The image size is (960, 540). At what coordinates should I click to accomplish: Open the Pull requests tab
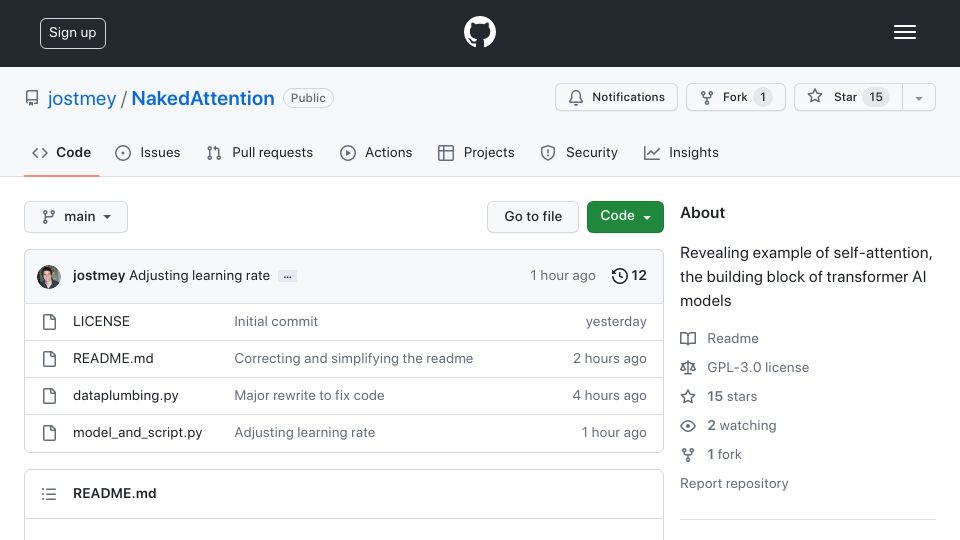click(260, 152)
